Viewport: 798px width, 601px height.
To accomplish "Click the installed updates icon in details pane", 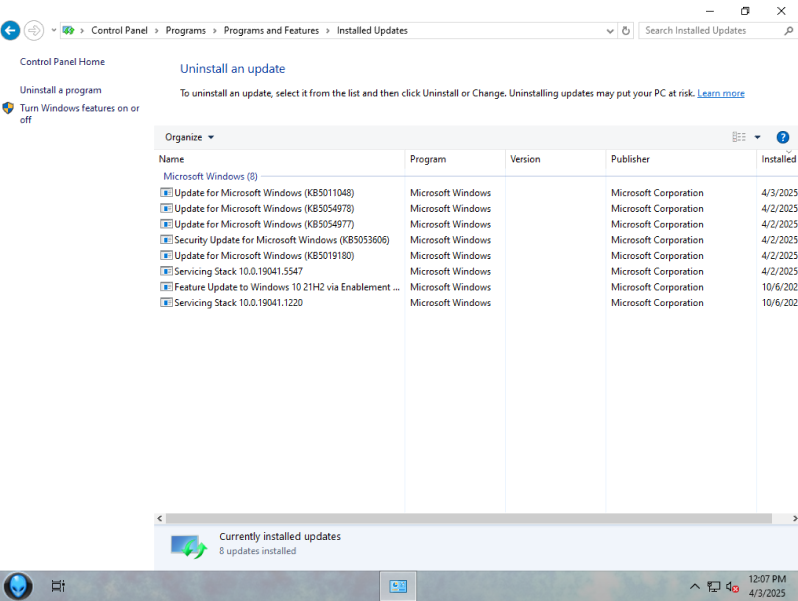I will pyautogui.click(x=189, y=547).
